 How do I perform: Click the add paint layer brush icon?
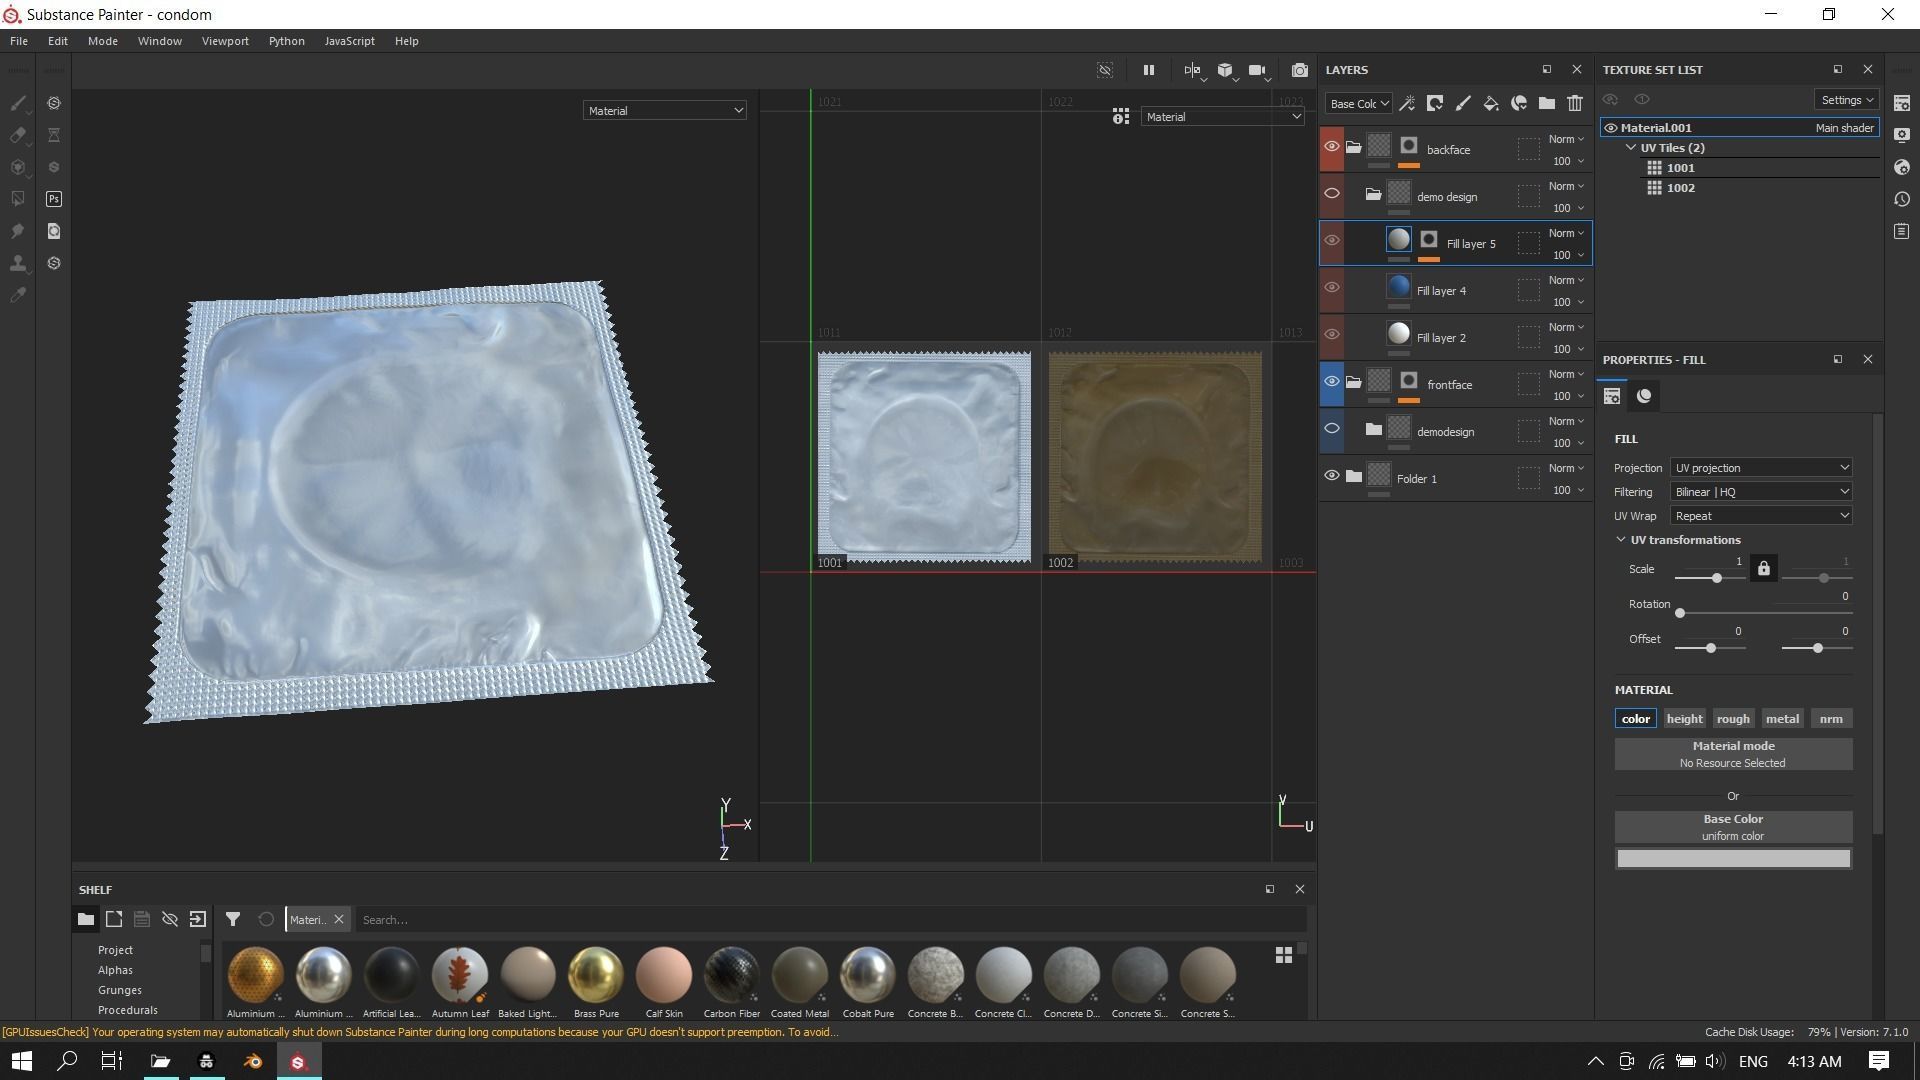(1463, 103)
